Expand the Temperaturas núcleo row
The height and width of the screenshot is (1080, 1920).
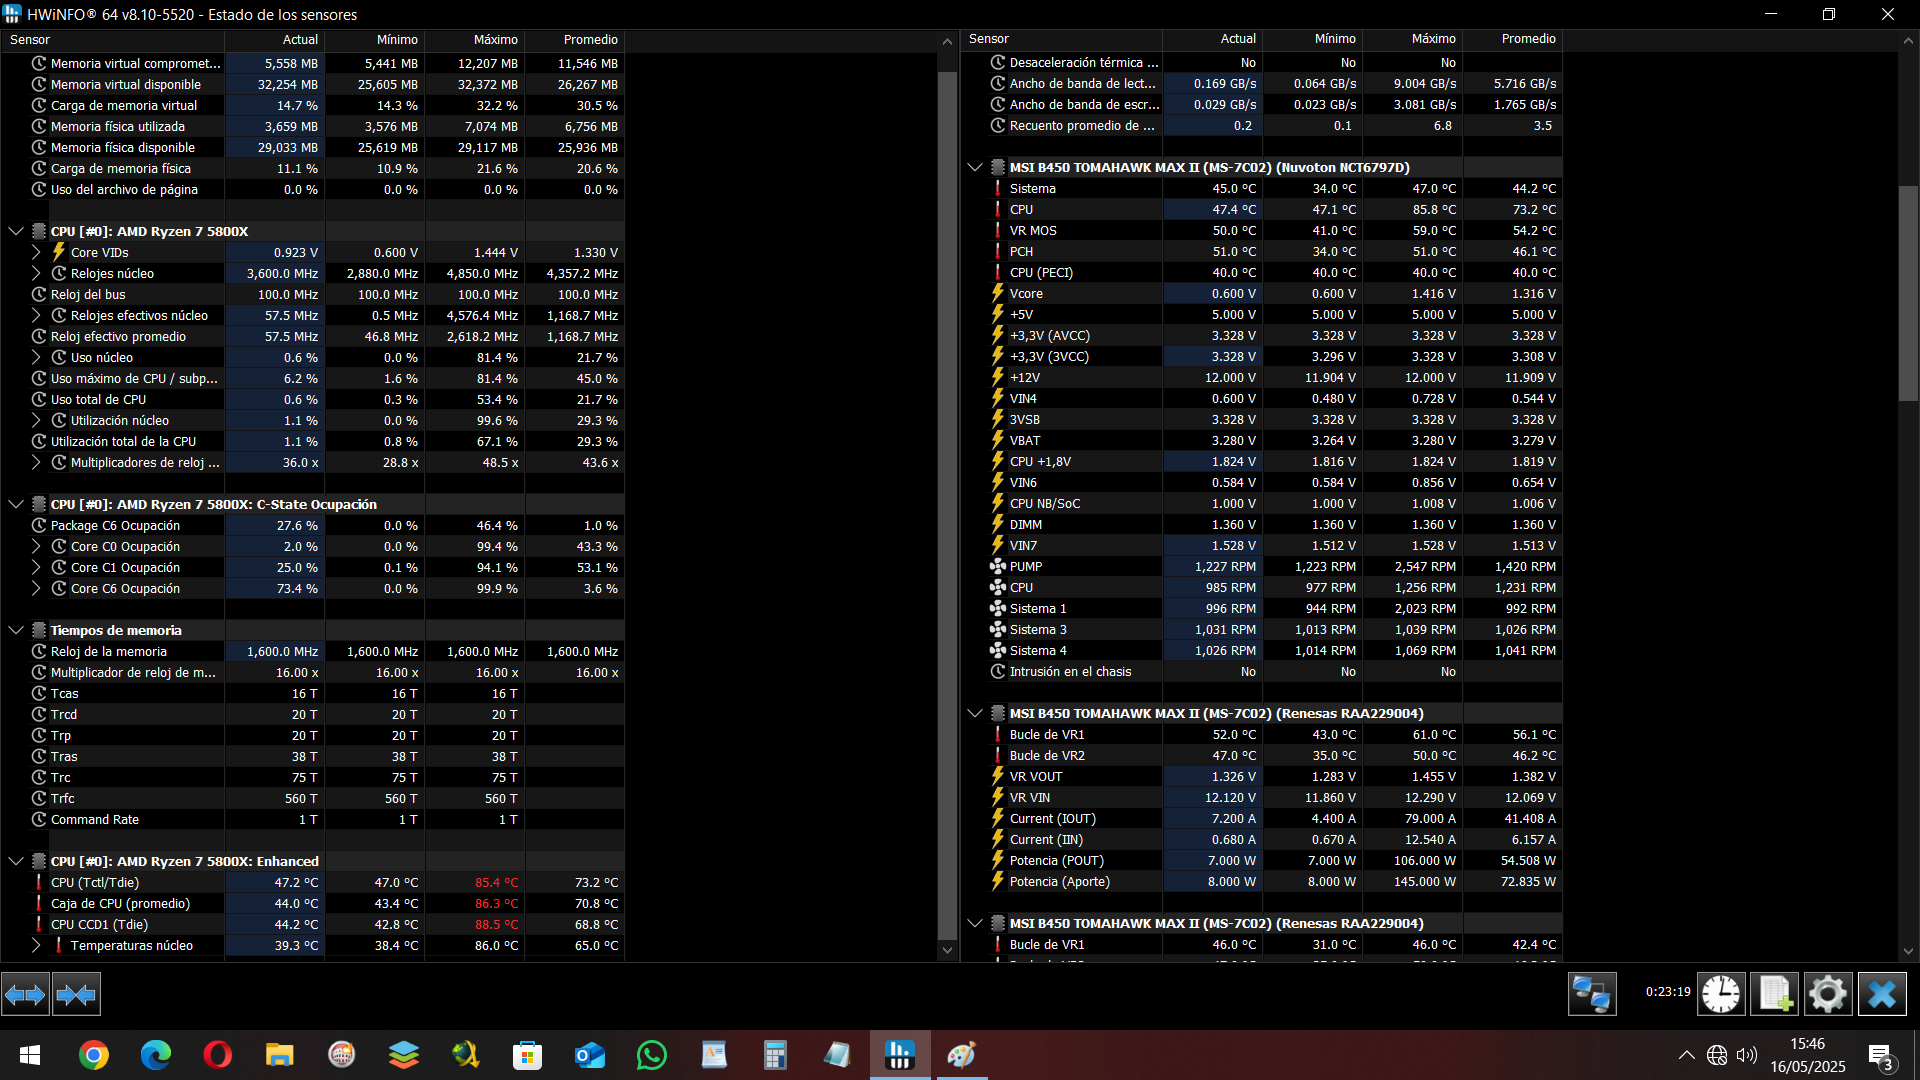point(36,945)
